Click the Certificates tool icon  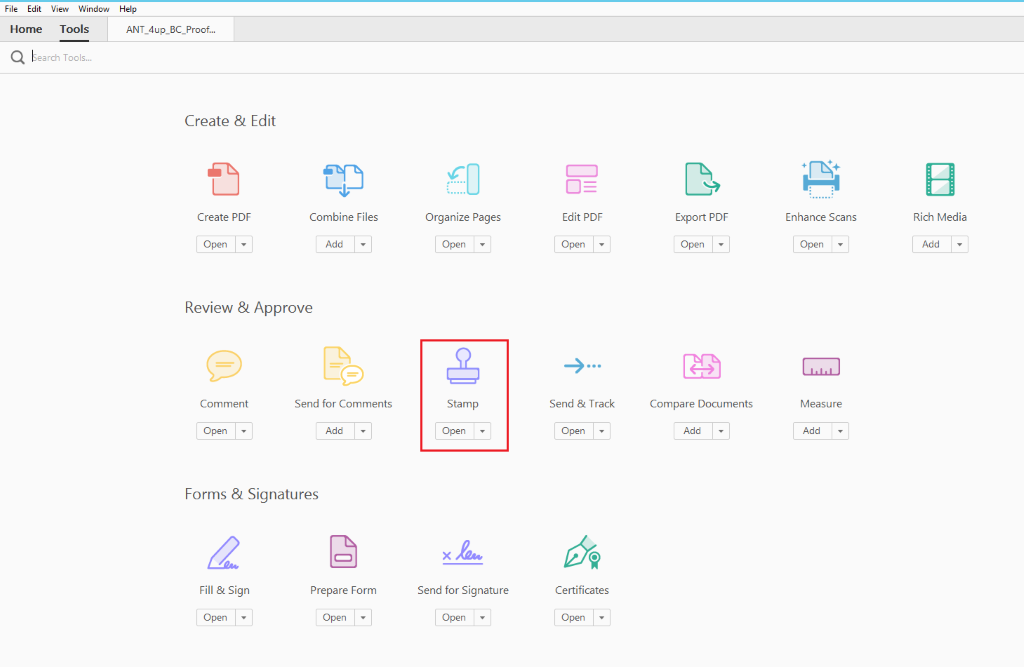581,553
